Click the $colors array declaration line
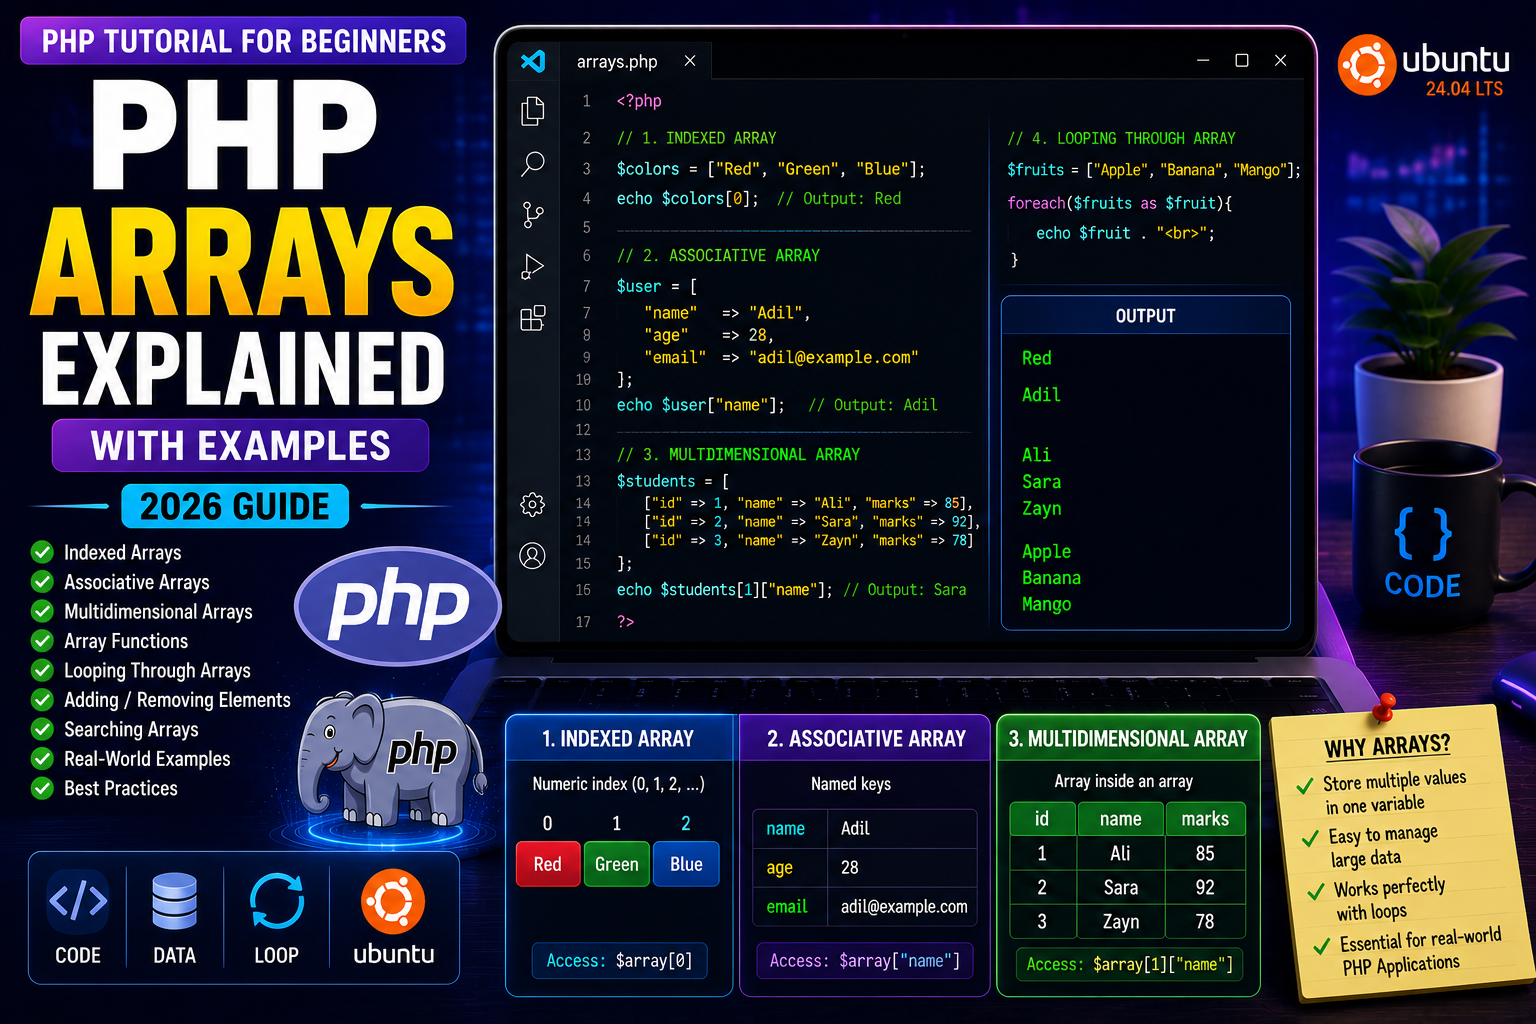 770,169
